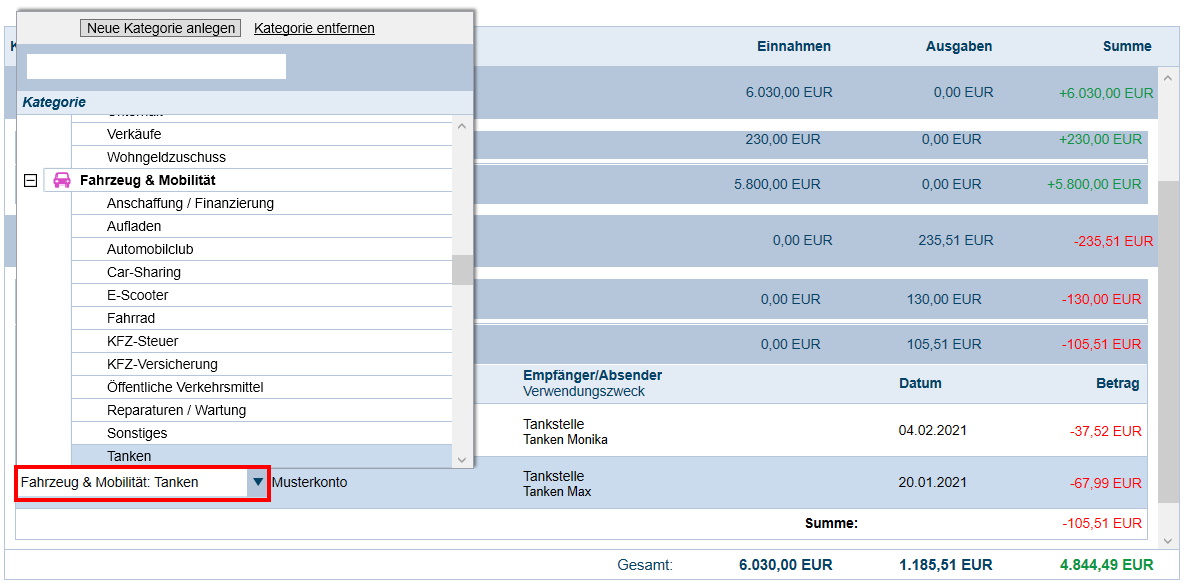Click the Einnahmen column header
The width and height of the screenshot is (1184, 583).
794,47
